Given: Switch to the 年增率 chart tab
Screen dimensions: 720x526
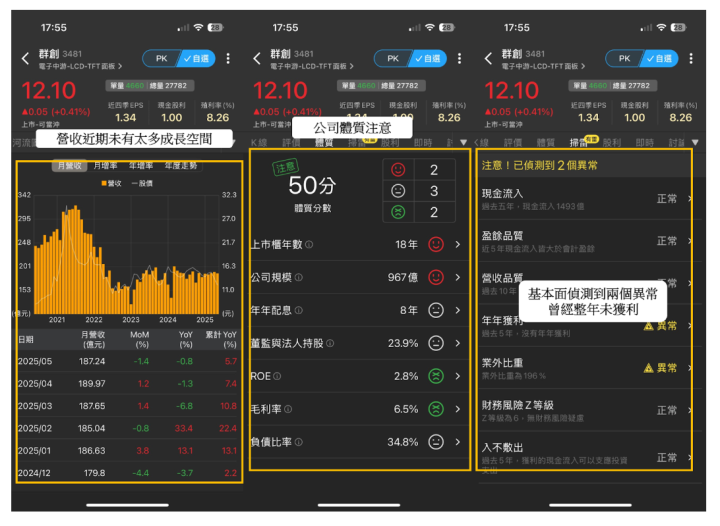Looking at the screenshot, I should [x=141, y=166].
